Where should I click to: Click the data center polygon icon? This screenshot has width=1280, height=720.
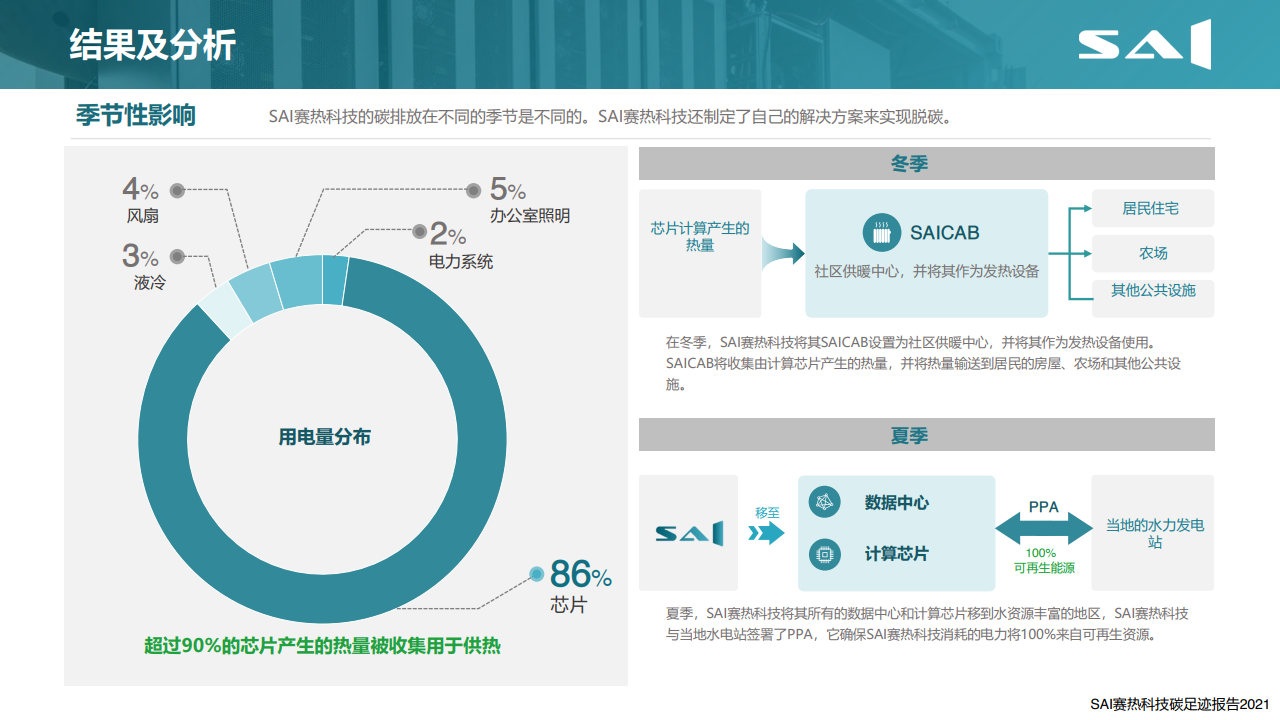coord(825,503)
